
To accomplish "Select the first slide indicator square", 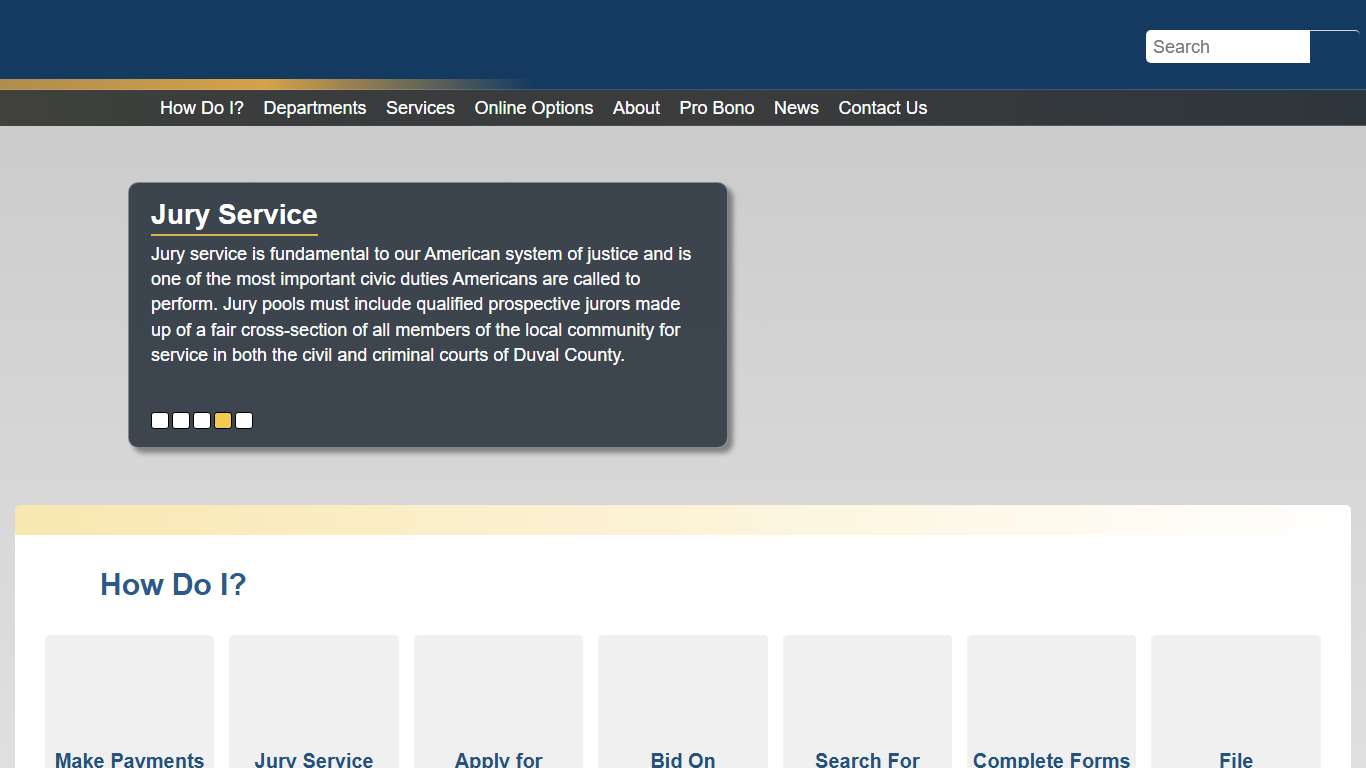I will [x=160, y=421].
